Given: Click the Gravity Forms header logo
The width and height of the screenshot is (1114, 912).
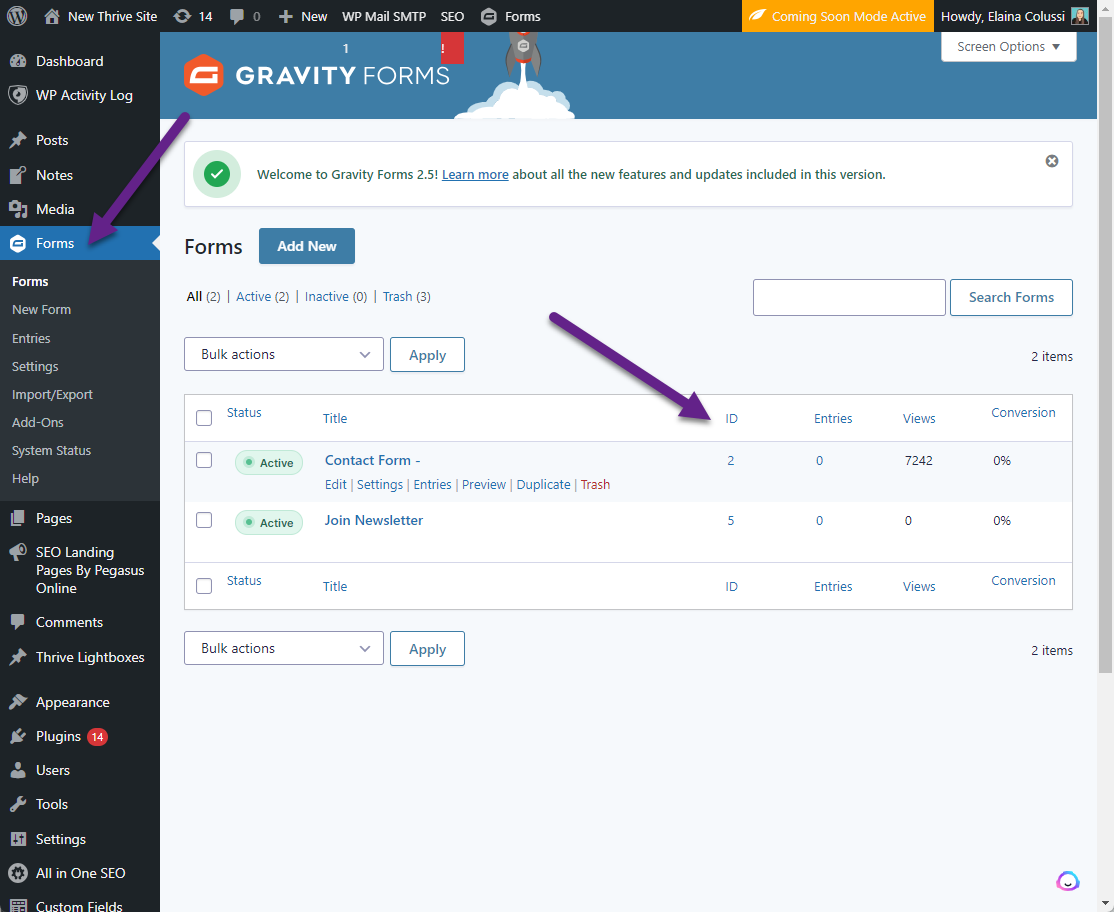Looking at the screenshot, I should tap(317, 75).
